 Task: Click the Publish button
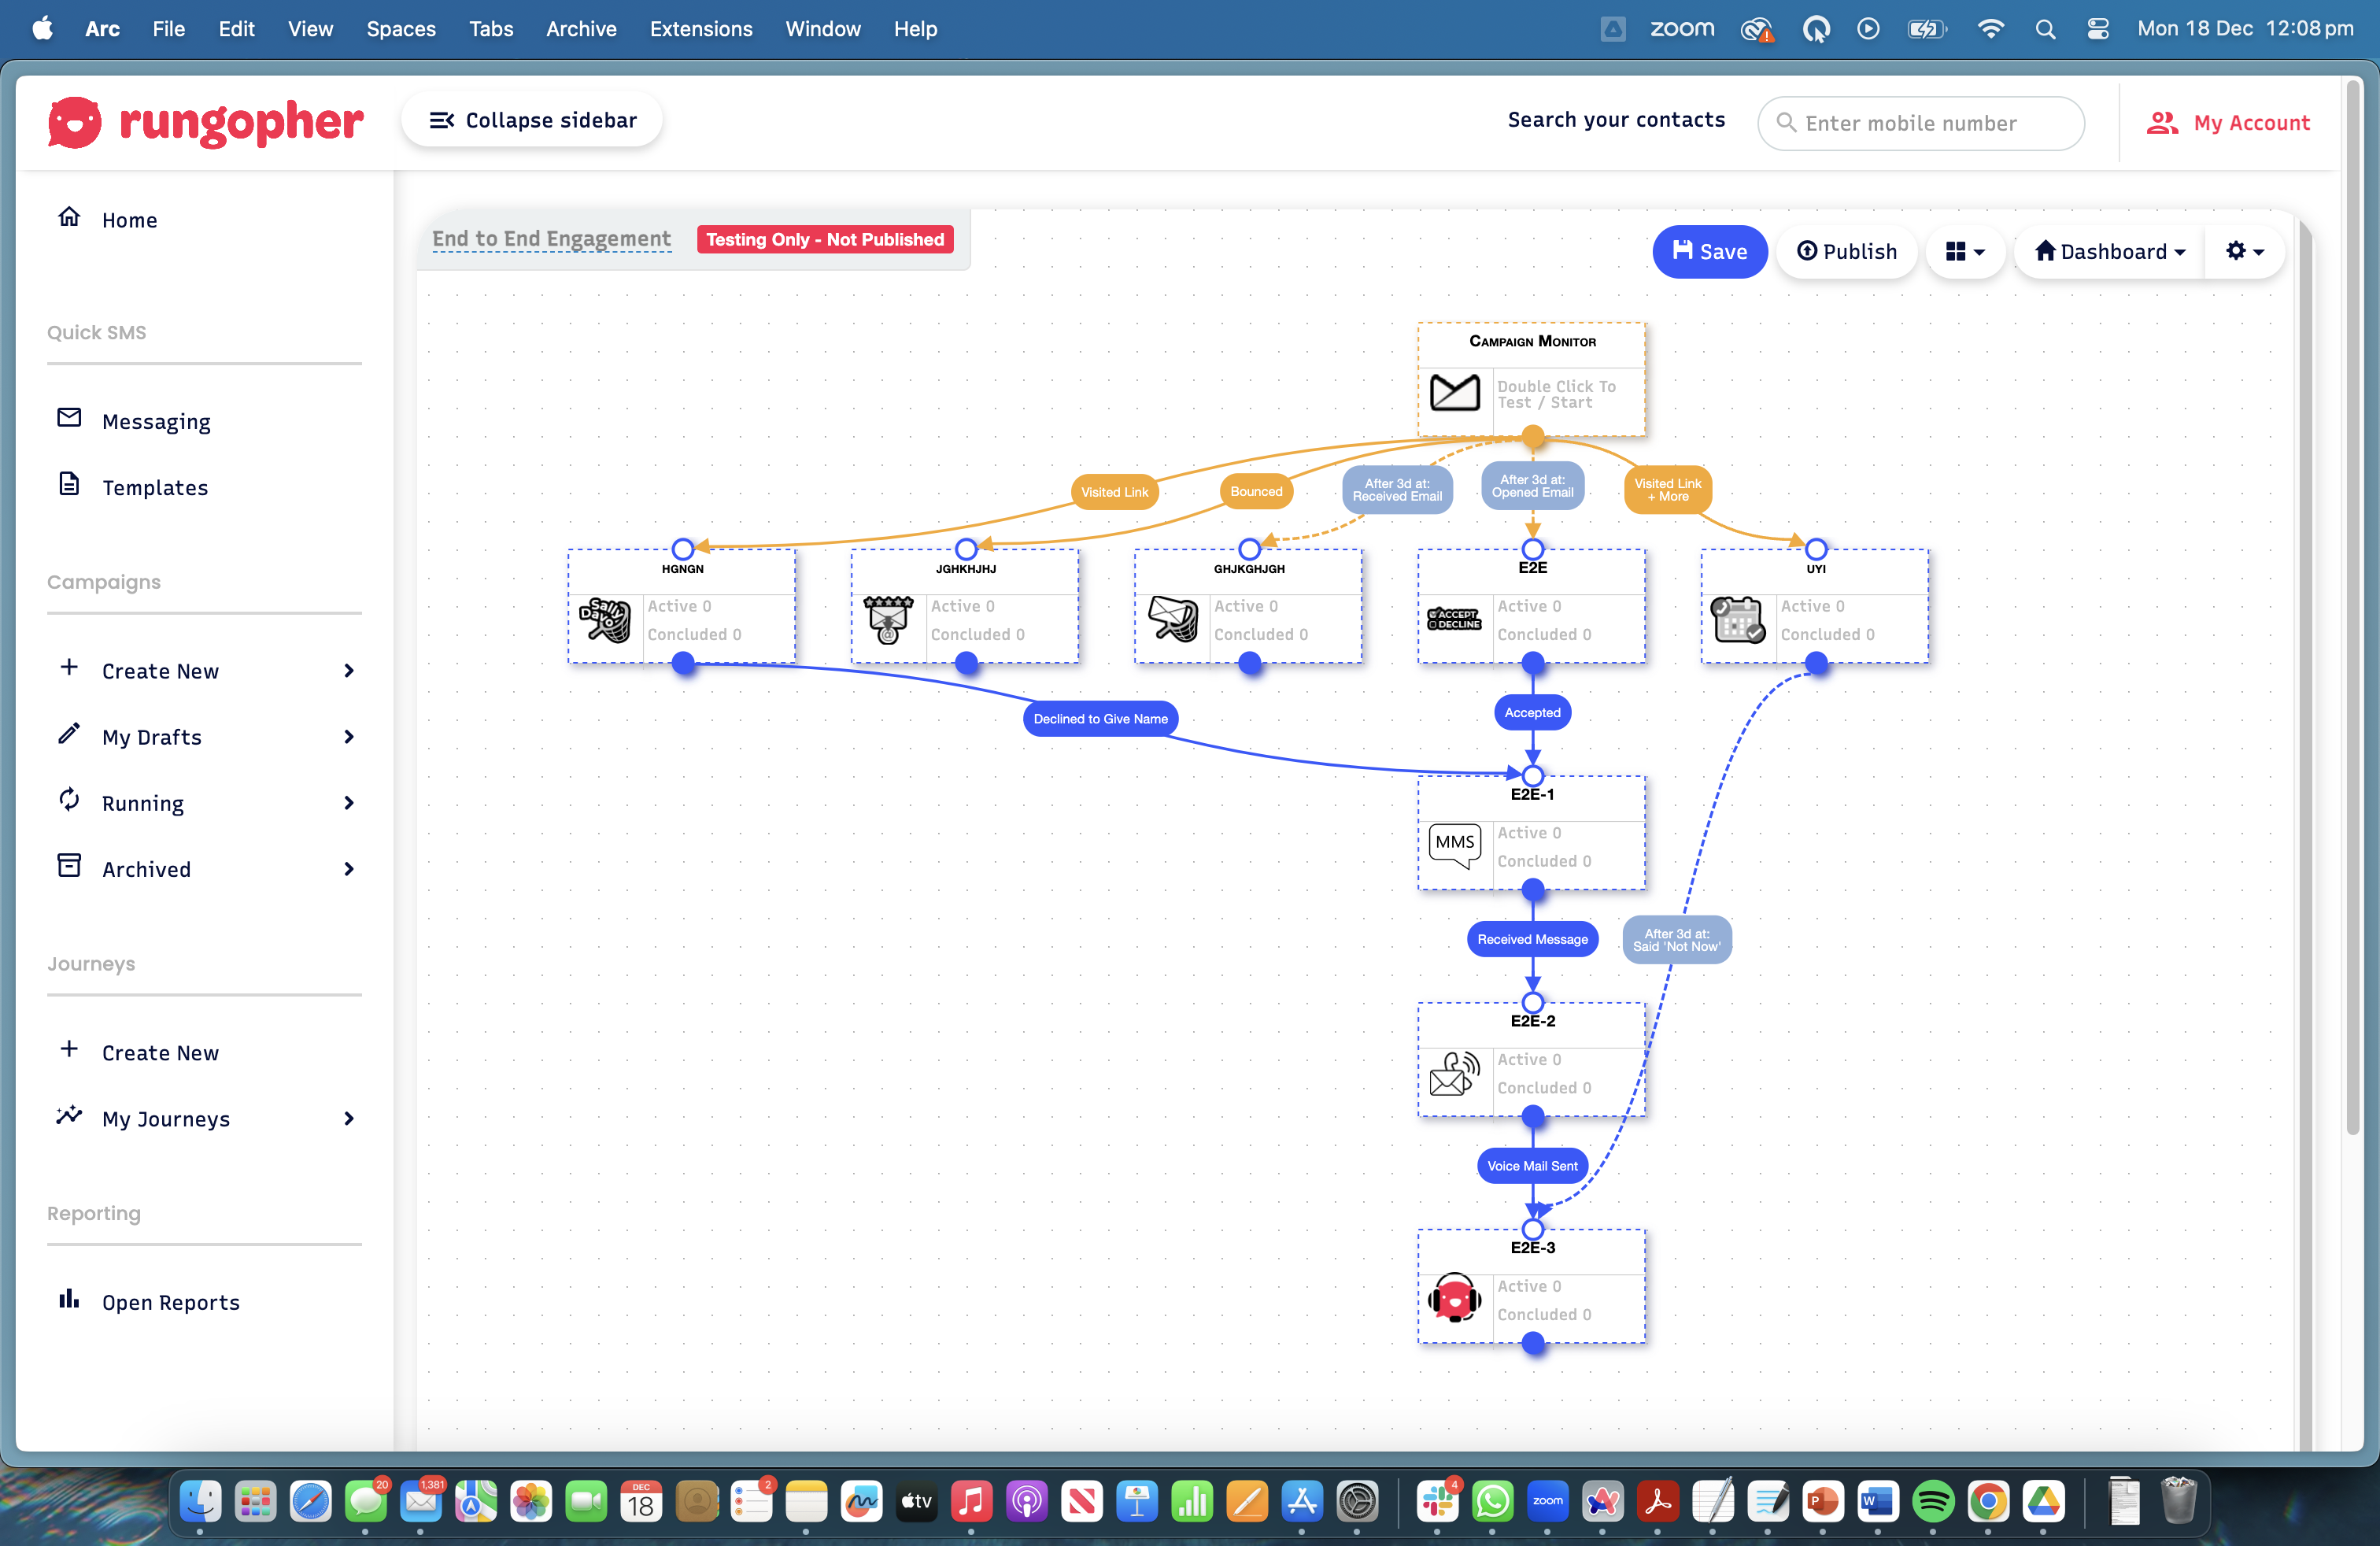click(1846, 251)
